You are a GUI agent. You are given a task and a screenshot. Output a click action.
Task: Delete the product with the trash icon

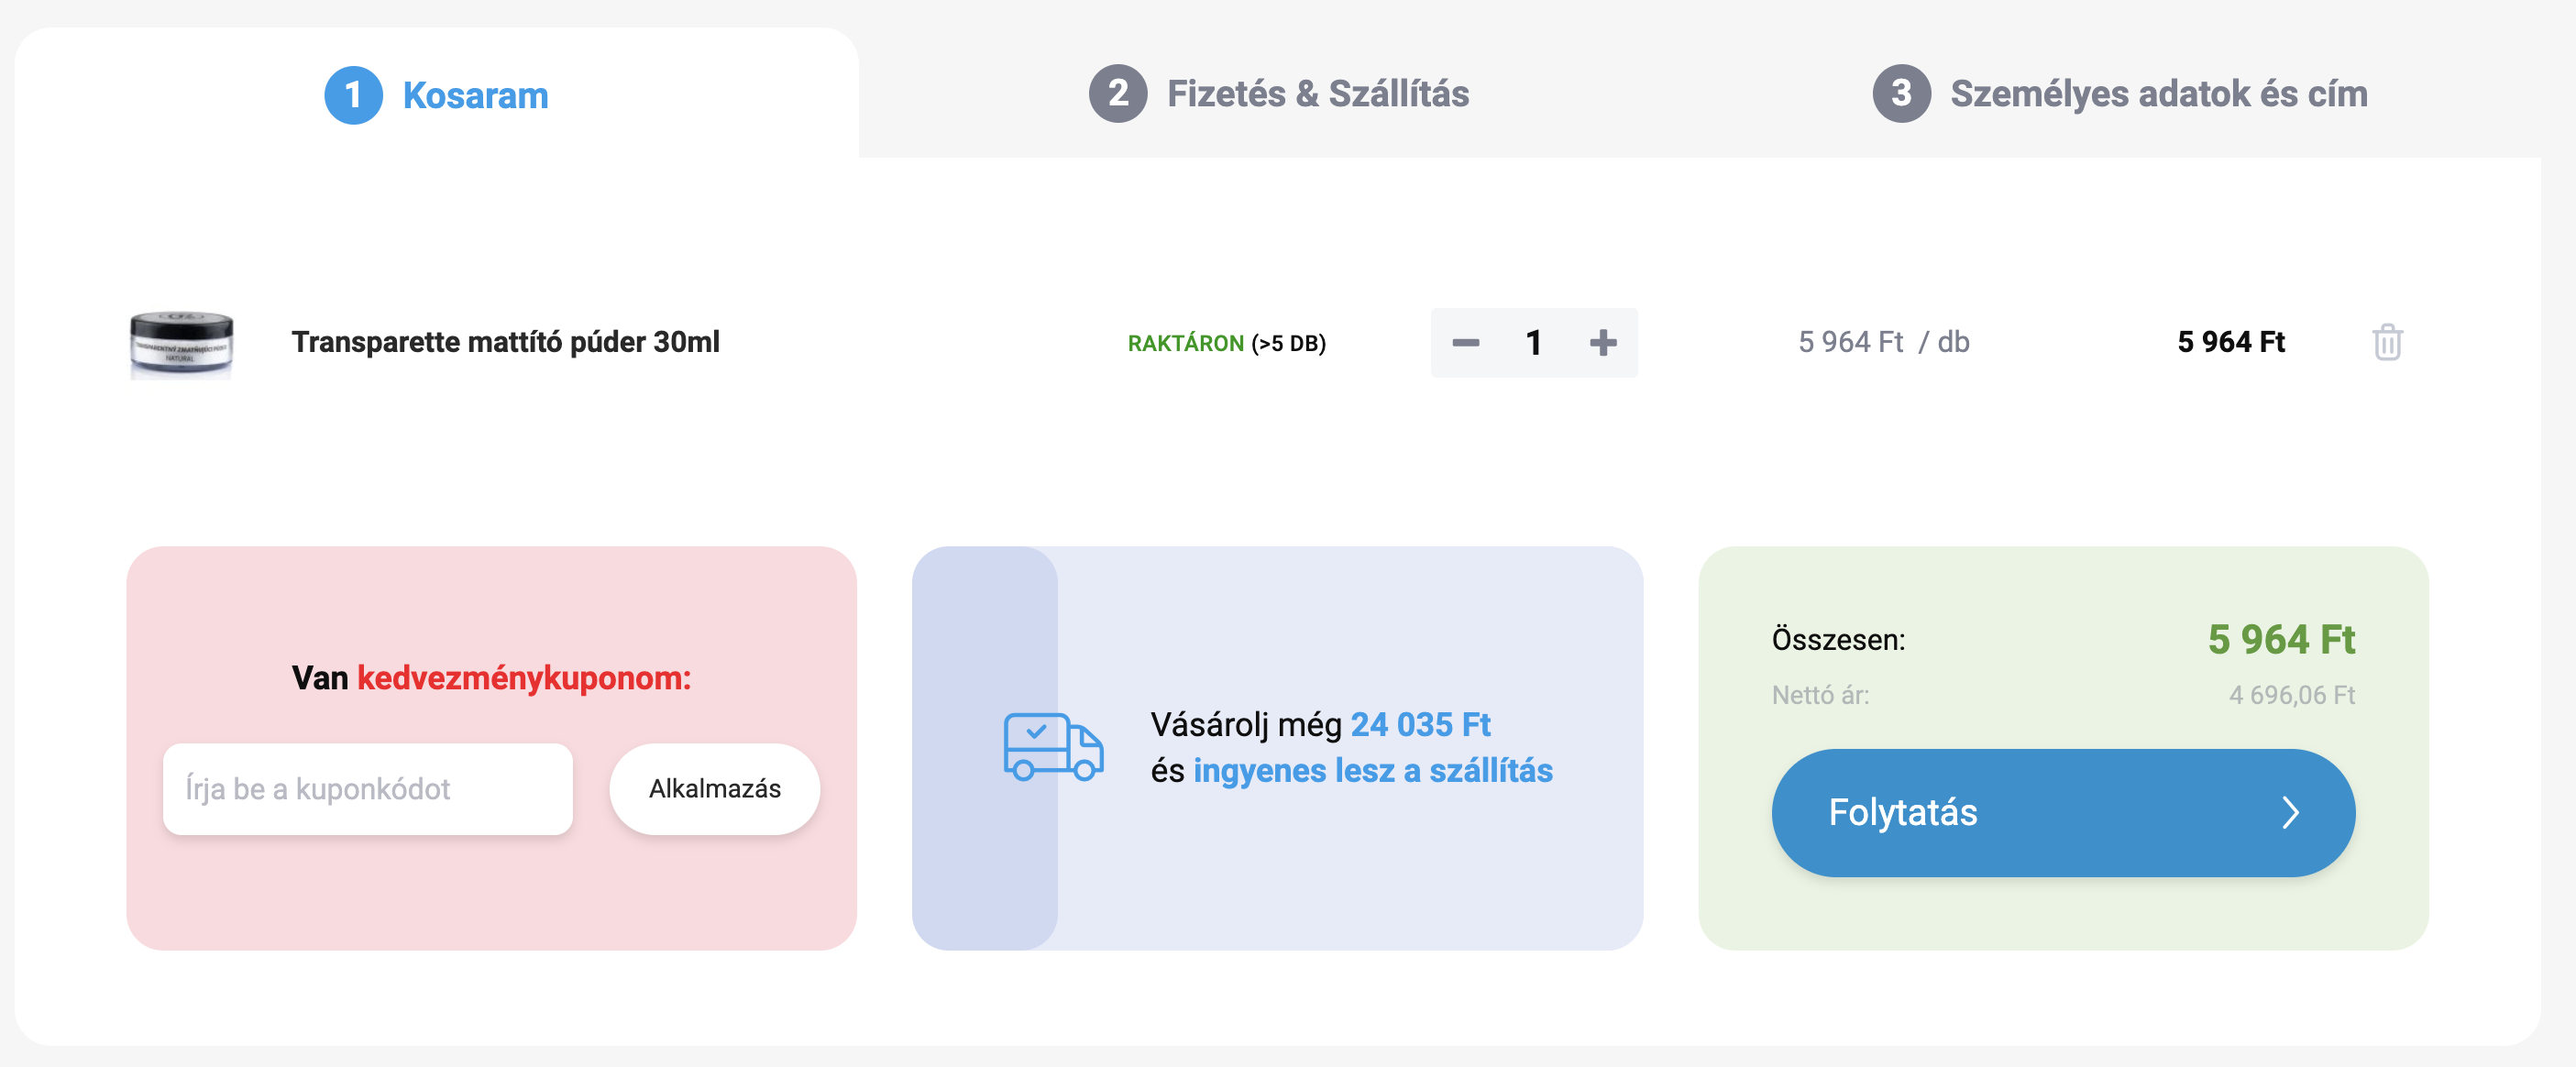coord(2387,342)
